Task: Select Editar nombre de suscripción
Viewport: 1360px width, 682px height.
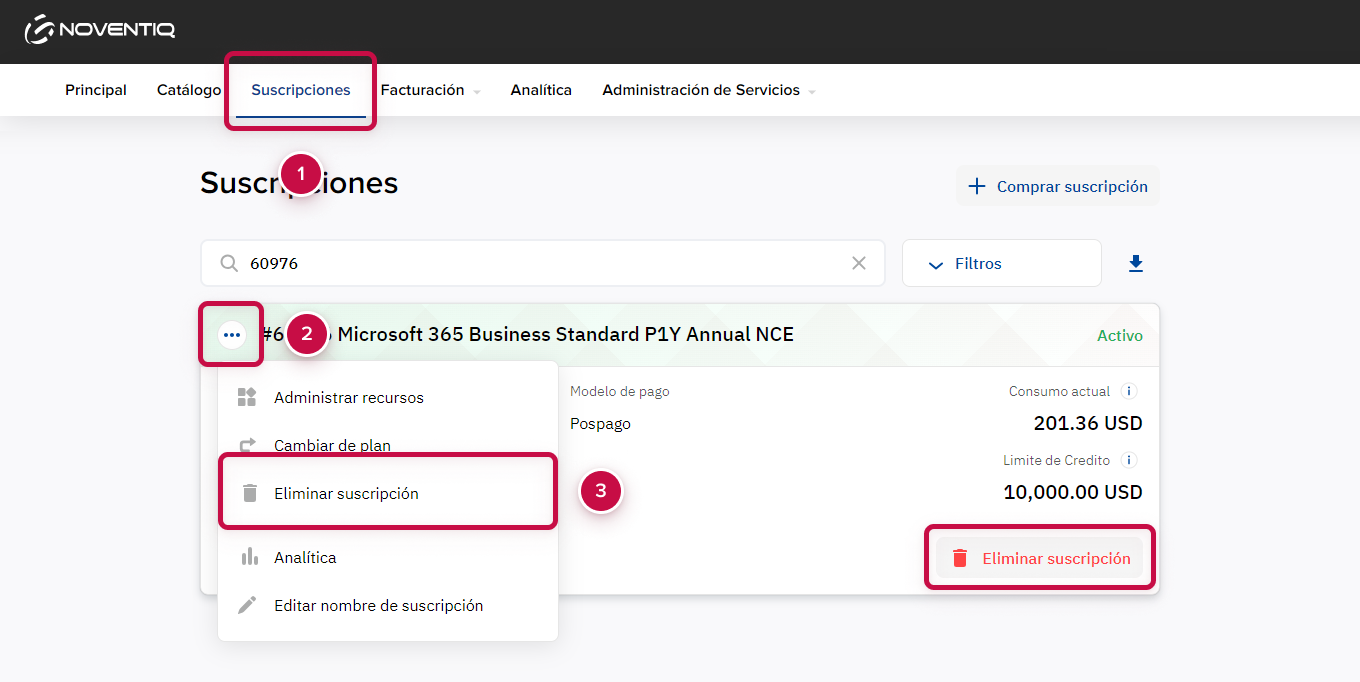Action: [x=378, y=606]
